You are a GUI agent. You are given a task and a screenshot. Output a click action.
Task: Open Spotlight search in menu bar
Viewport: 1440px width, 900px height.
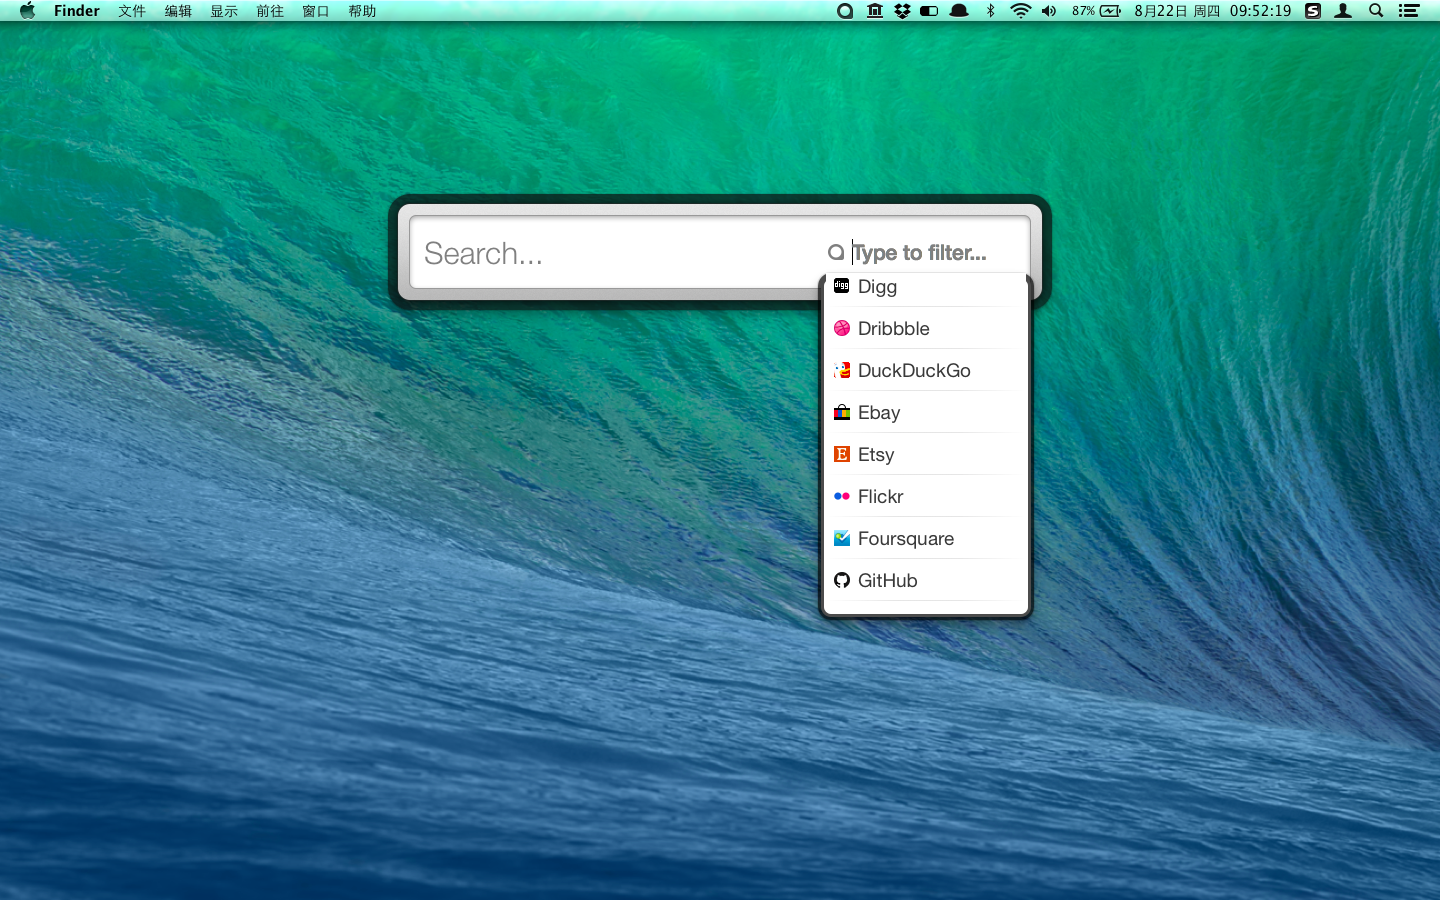pos(1376,11)
